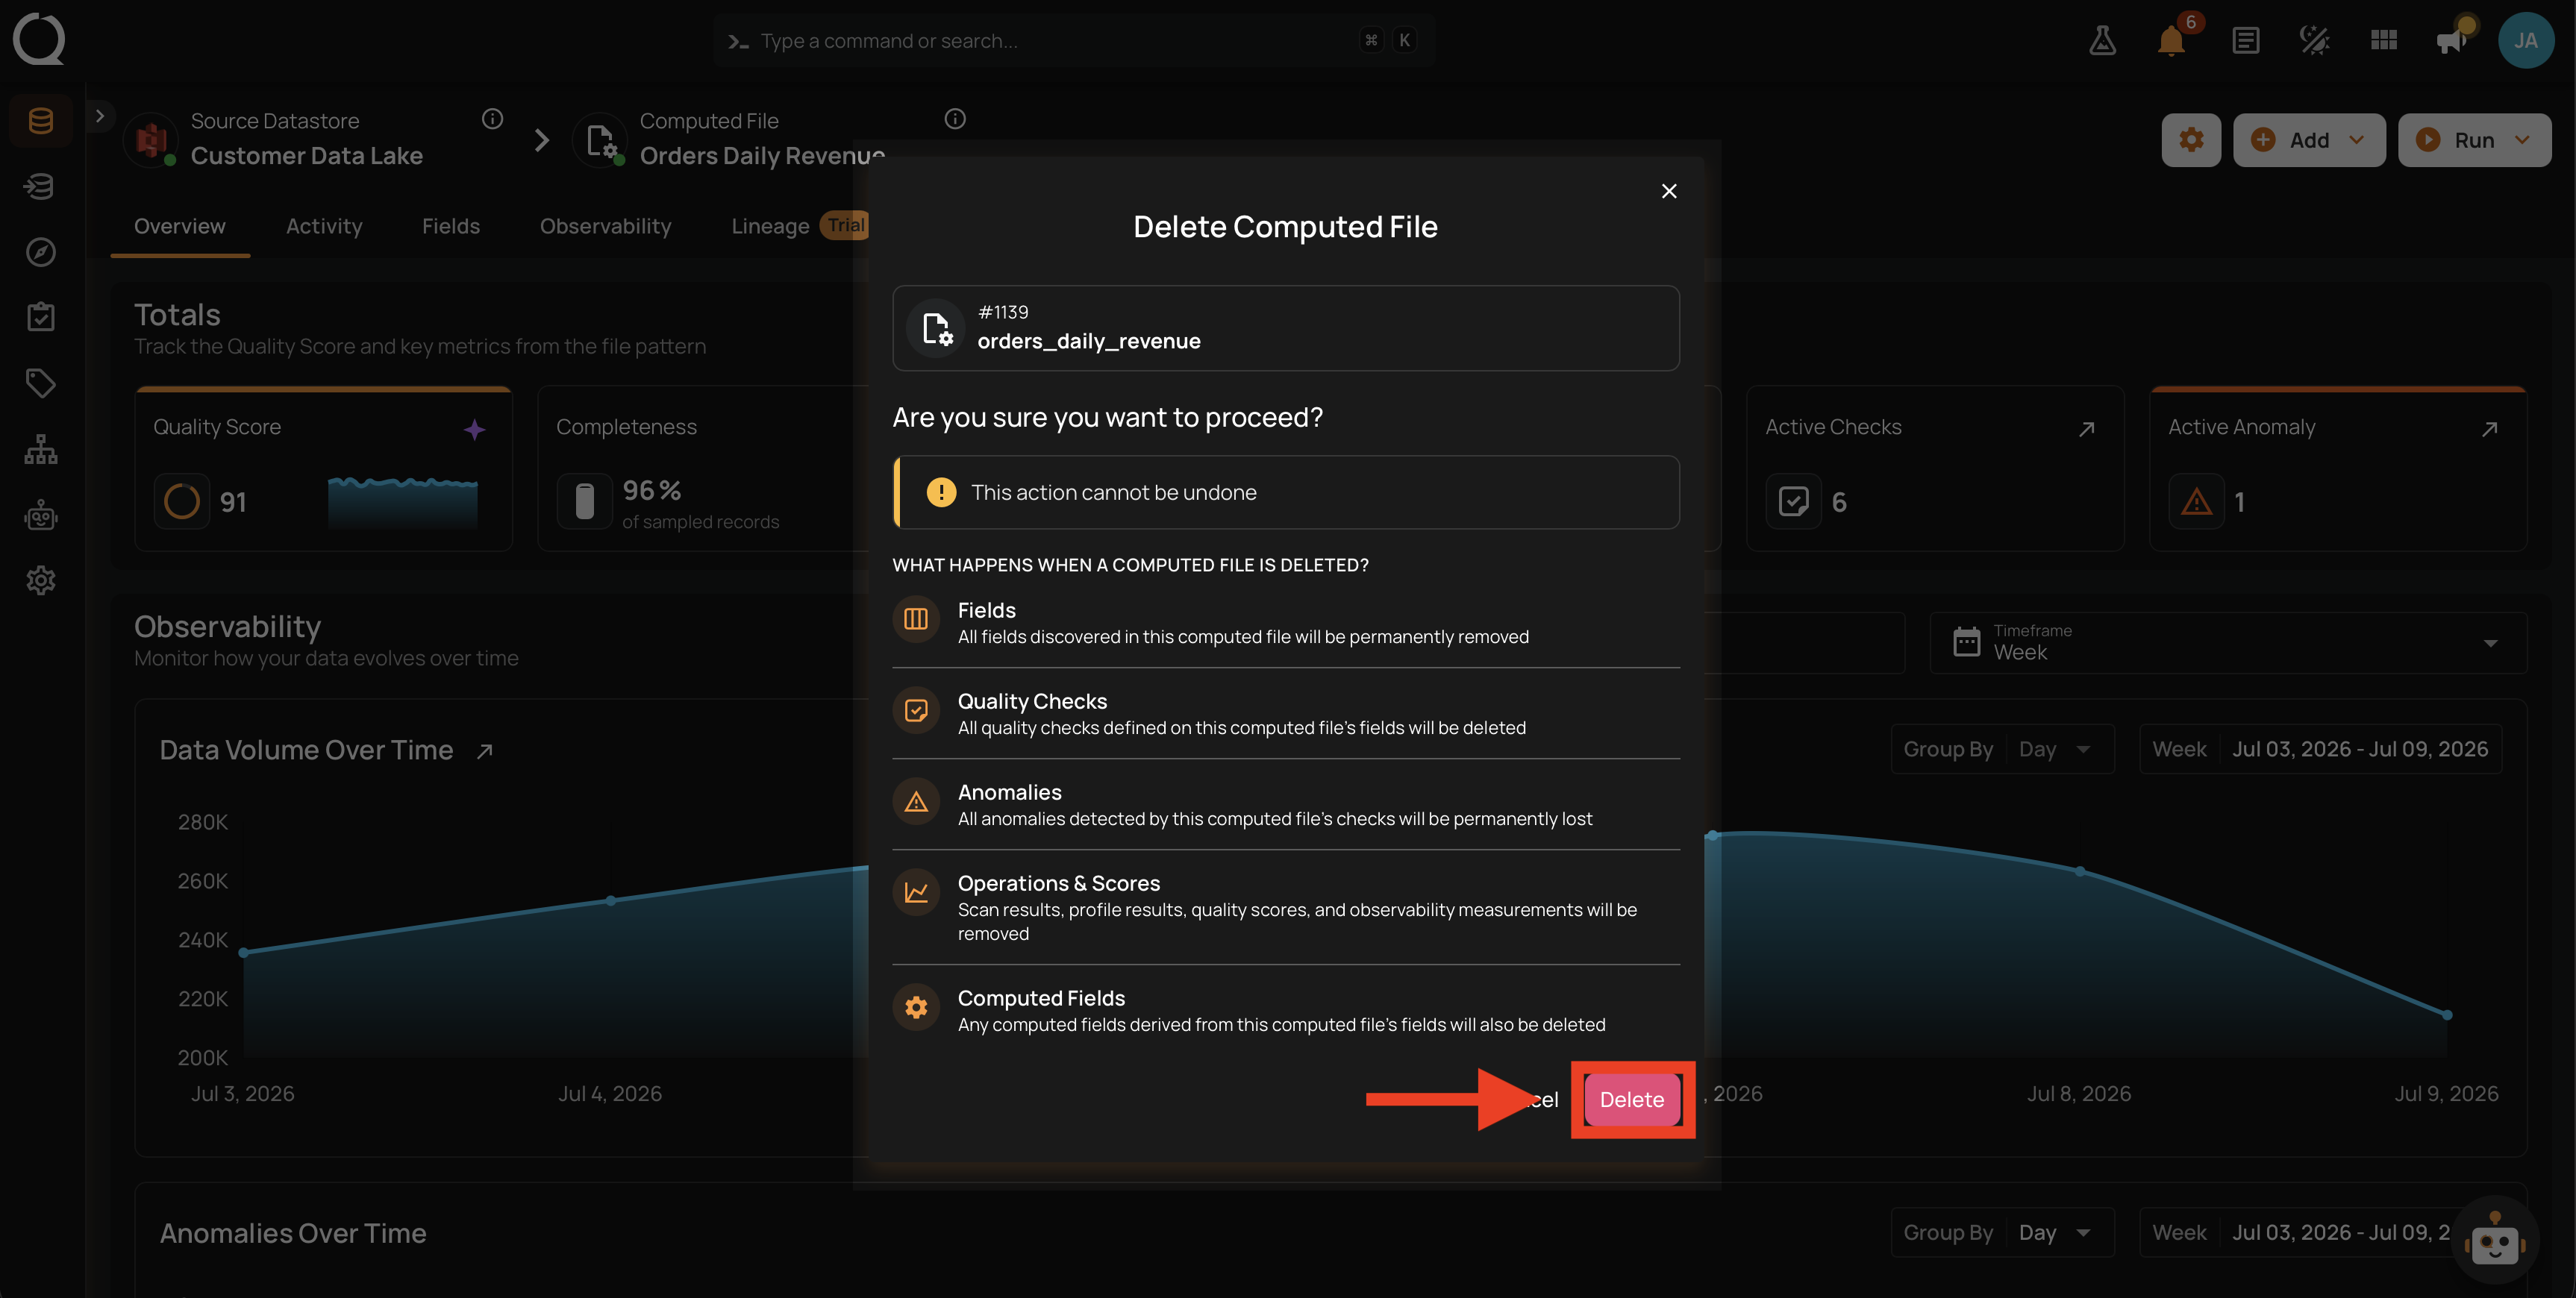Open the robot agent sidebar icon

pos(41,515)
